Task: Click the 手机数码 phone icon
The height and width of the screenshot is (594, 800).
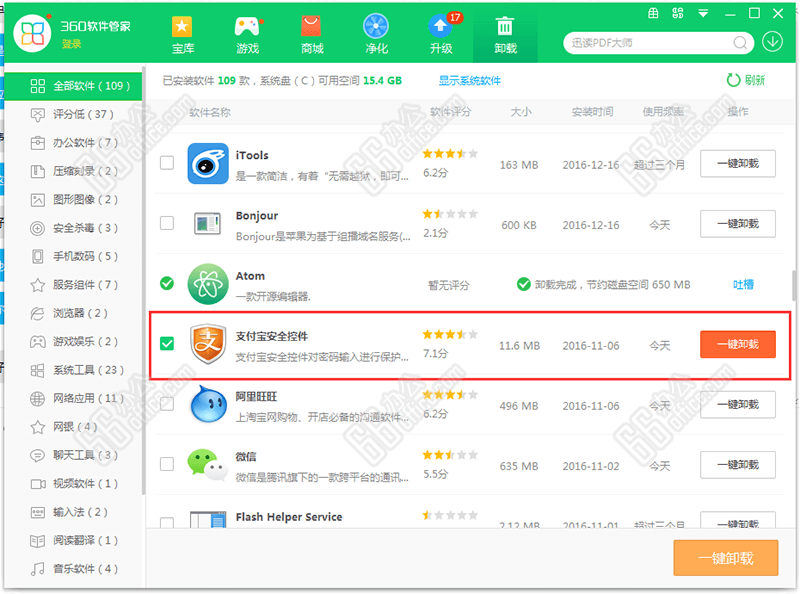Action: pos(37,256)
